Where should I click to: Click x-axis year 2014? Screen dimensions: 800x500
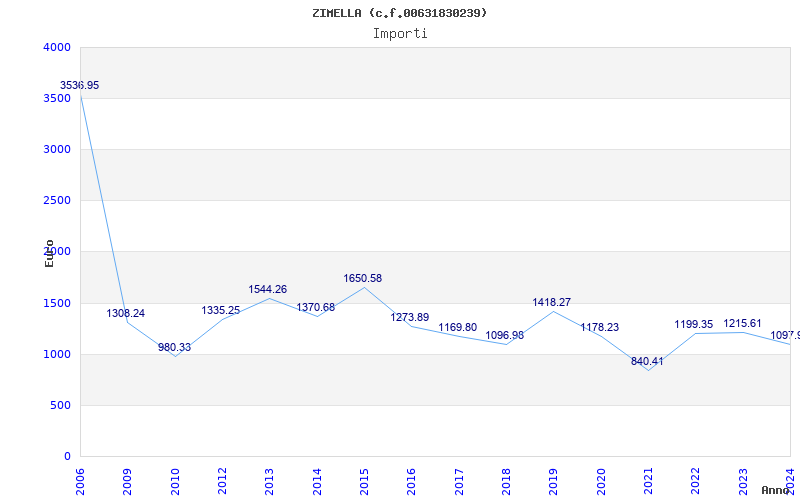317,482
